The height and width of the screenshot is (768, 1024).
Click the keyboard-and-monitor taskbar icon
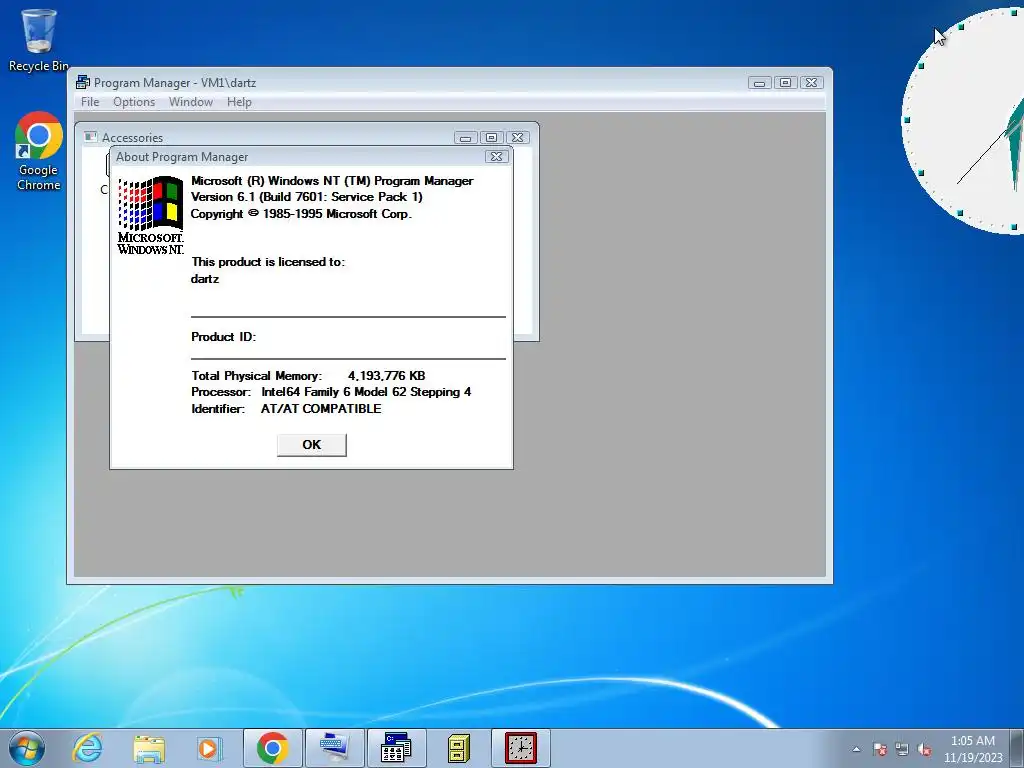pos(334,748)
